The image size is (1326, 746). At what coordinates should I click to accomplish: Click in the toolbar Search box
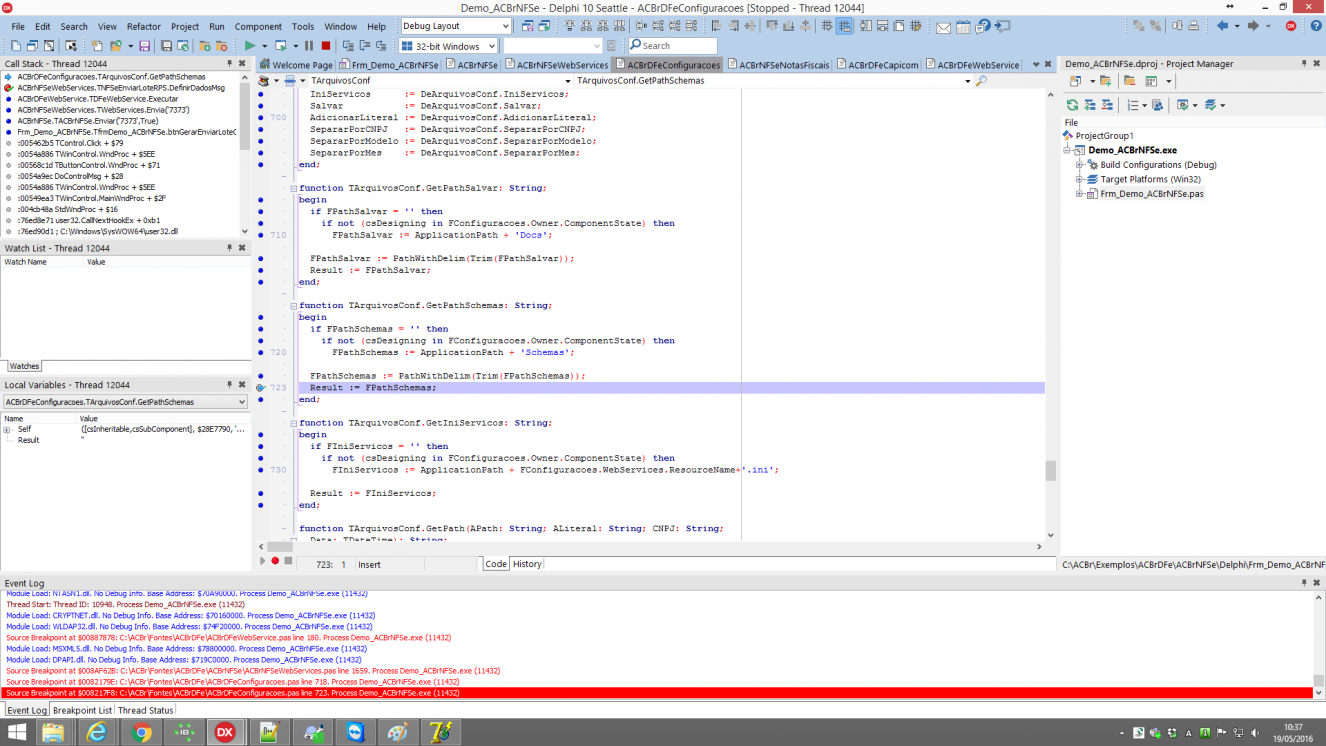(672, 46)
